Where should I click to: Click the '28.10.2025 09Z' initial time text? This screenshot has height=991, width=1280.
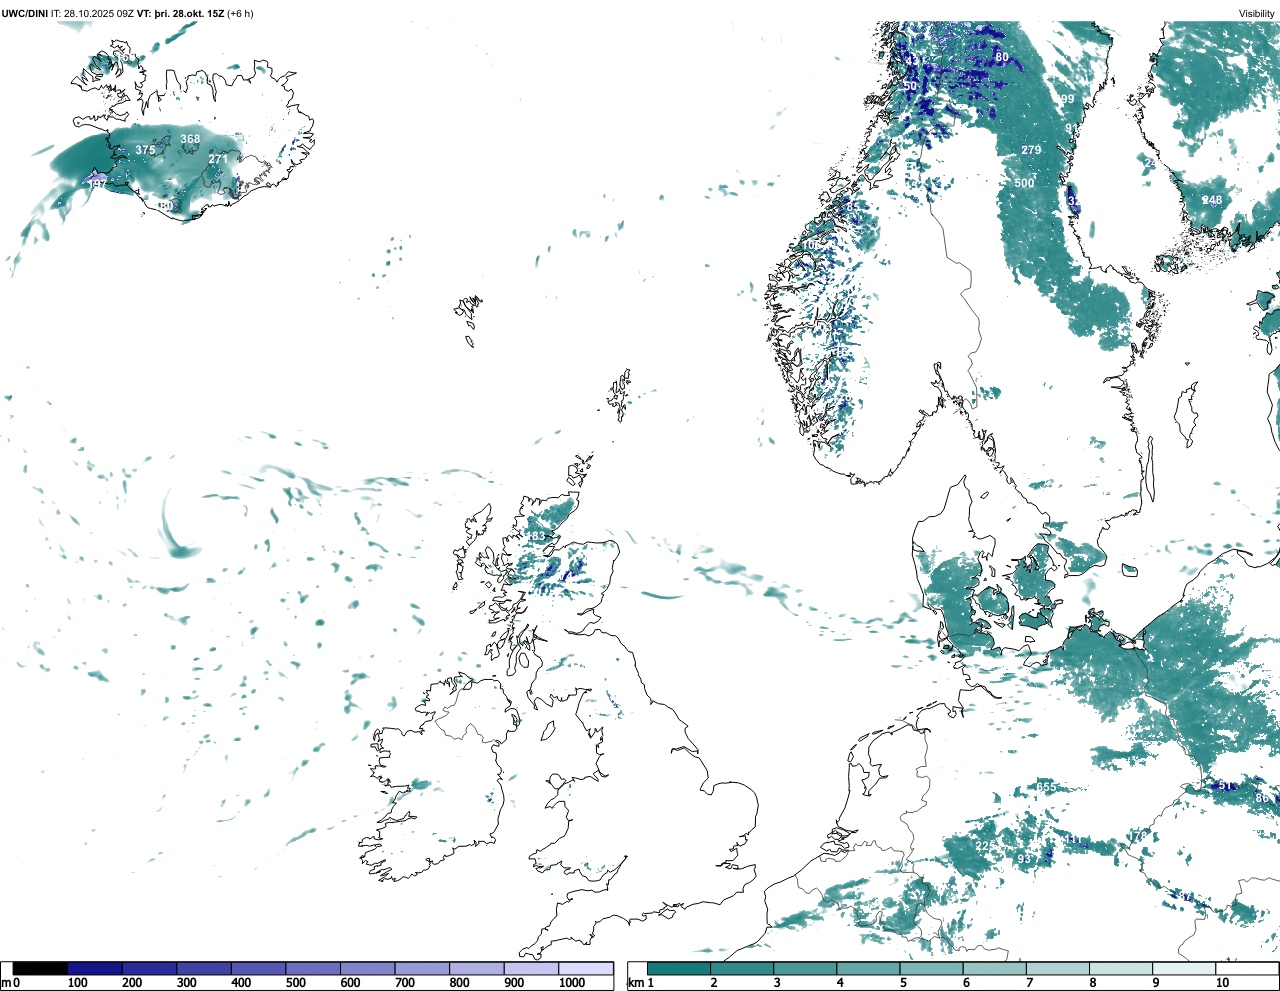(x=98, y=14)
